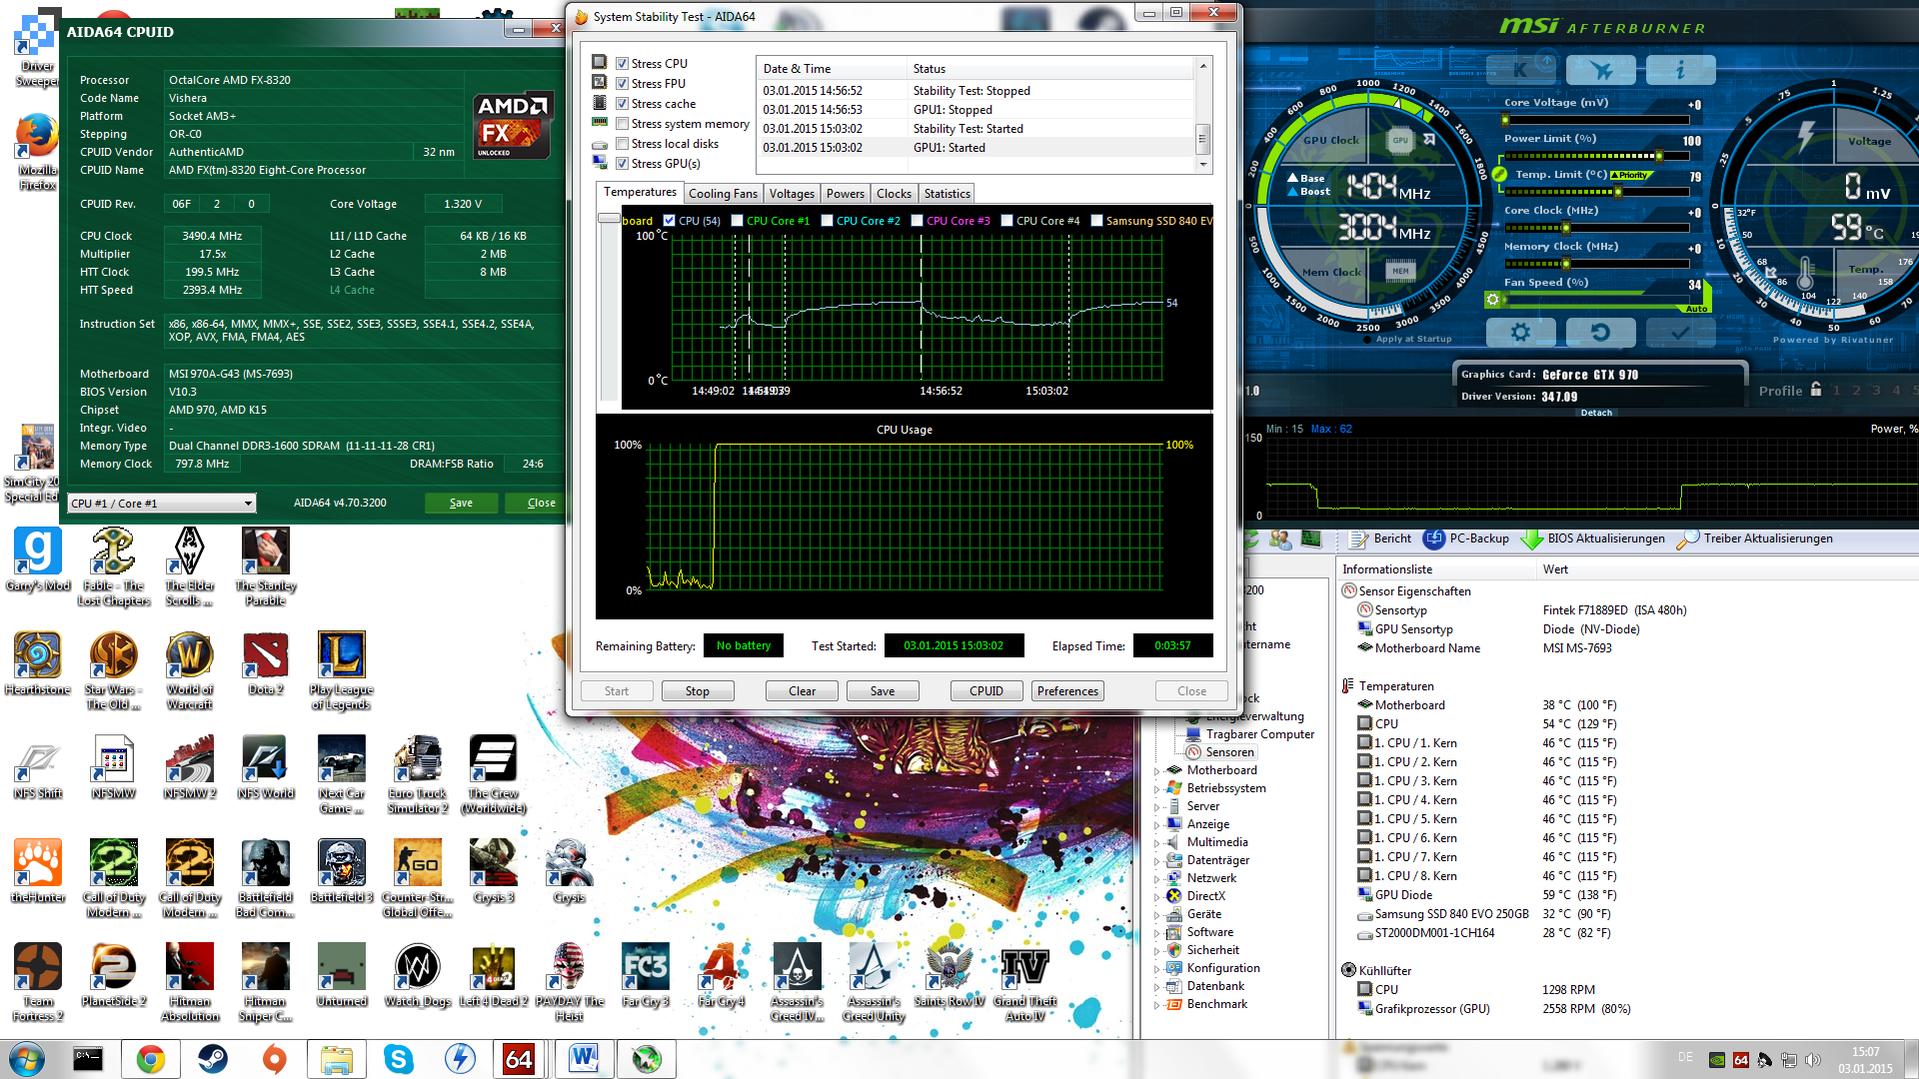The width and height of the screenshot is (1919, 1079).
Task: Expand the DirectX tree node
Action: pos(1158,897)
